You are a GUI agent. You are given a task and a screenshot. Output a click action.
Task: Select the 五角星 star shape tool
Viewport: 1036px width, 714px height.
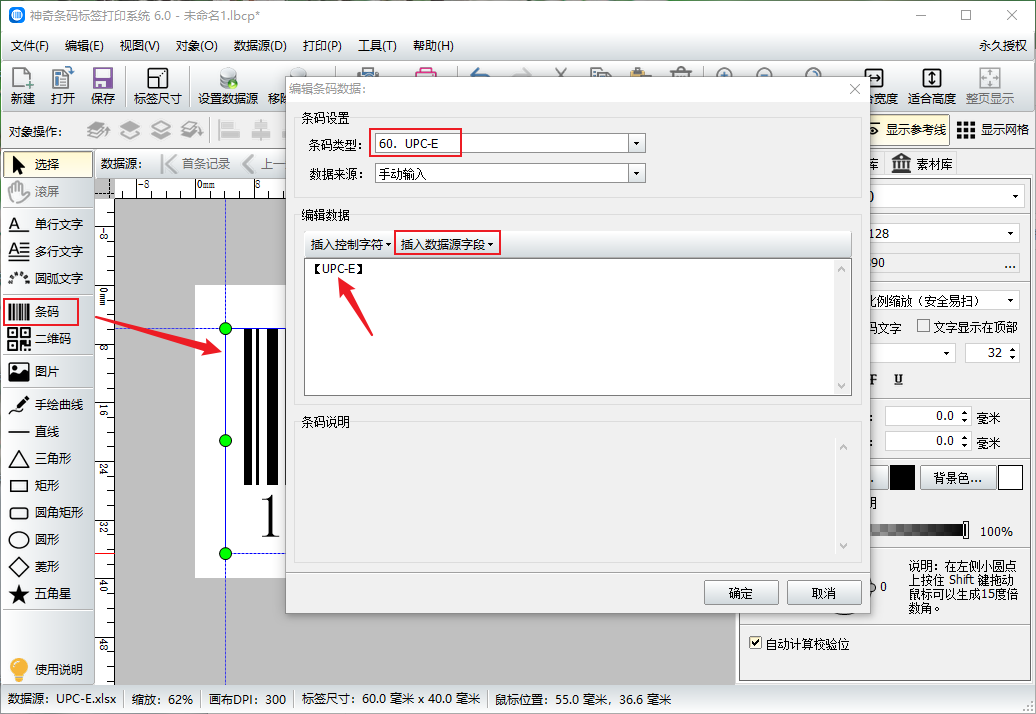(x=47, y=594)
